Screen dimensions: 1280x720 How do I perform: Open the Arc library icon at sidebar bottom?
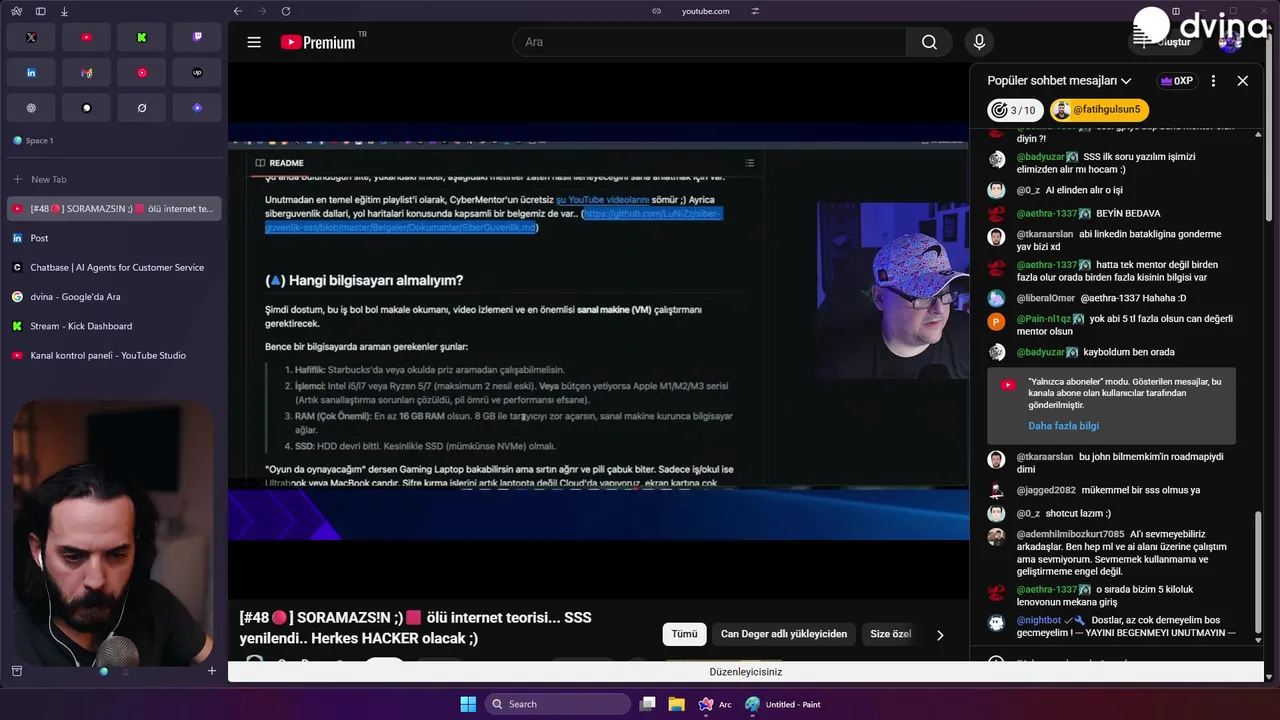point(17,671)
